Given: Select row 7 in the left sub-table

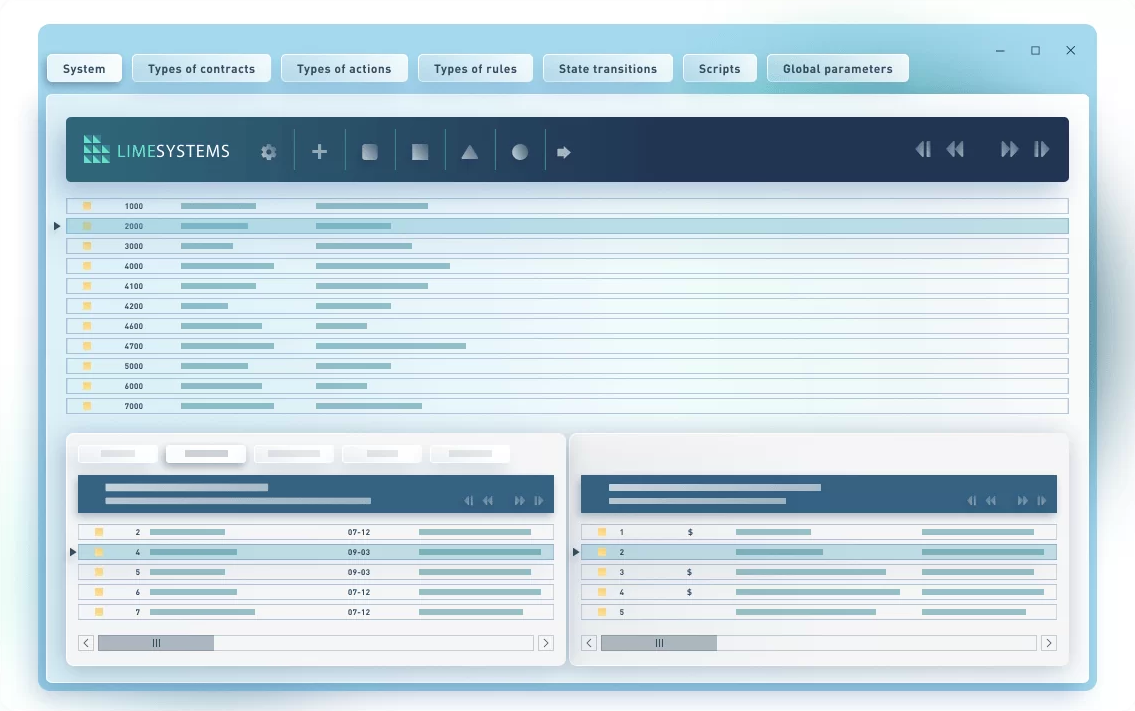Looking at the screenshot, I should click(x=316, y=612).
